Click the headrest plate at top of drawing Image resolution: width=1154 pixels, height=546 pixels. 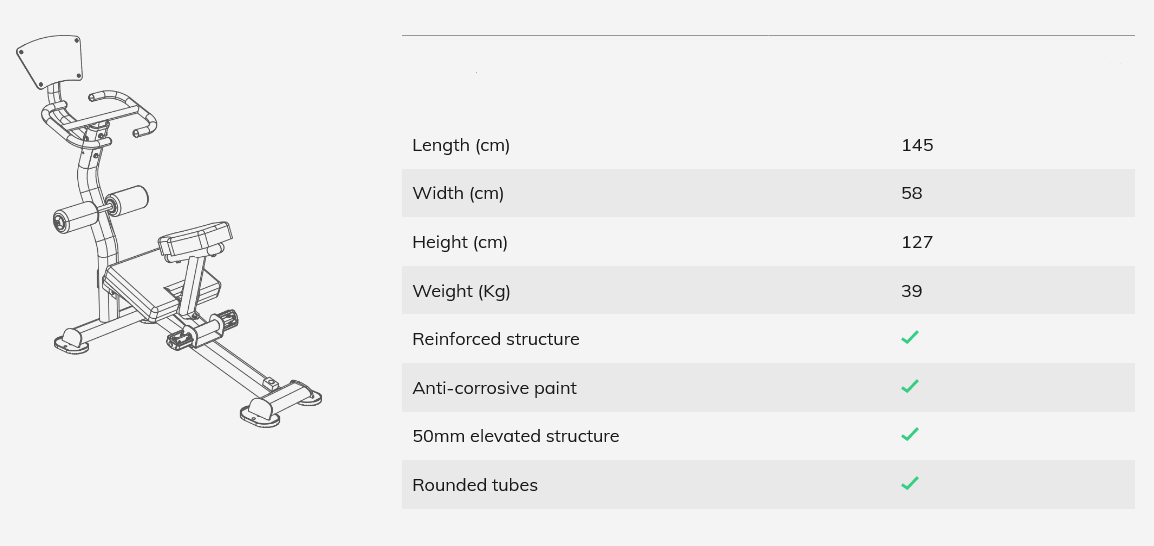tap(49, 60)
